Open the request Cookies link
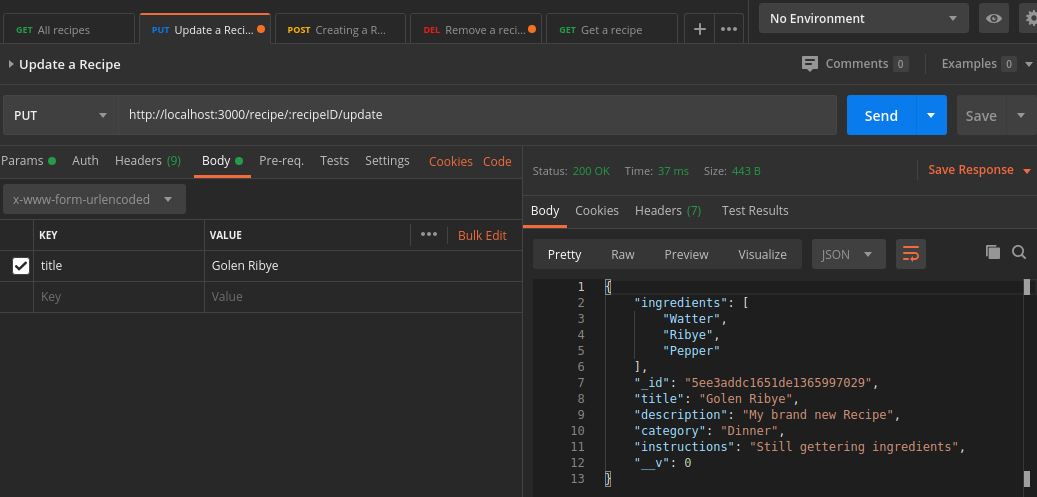1037x497 pixels. click(450, 161)
